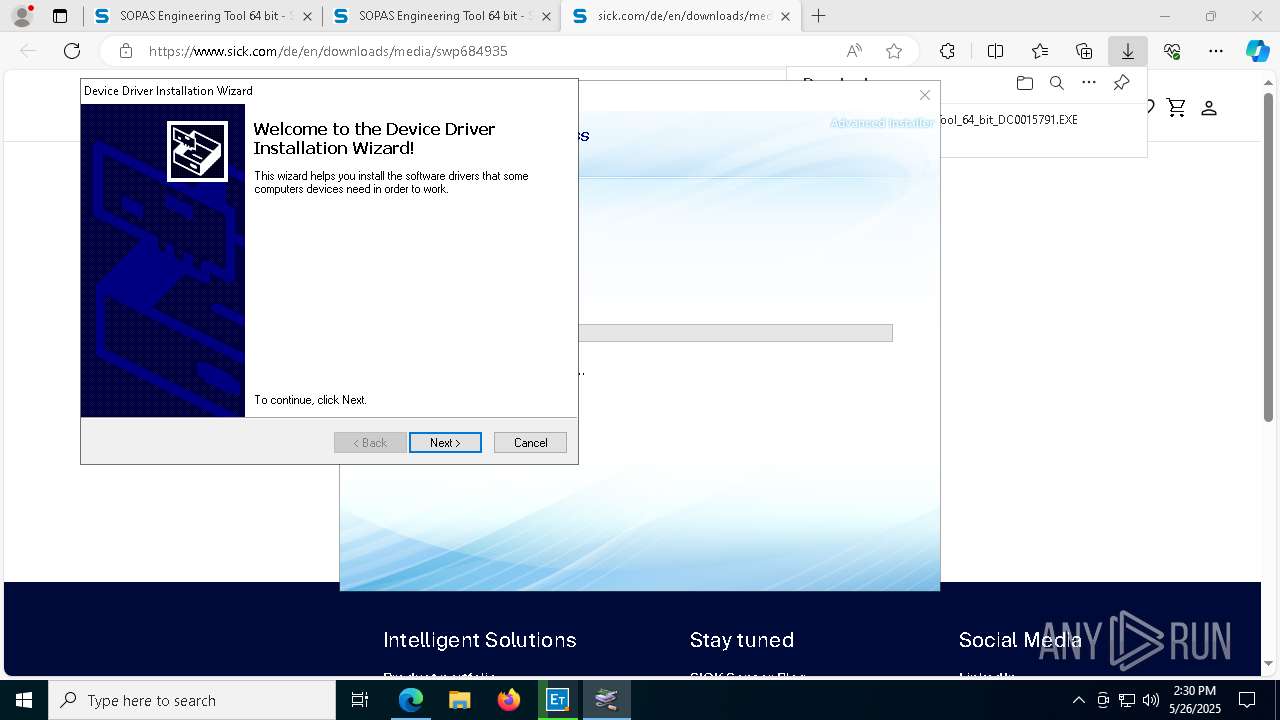Close the sick.com downloads tab
The width and height of the screenshot is (1280, 720).
[785, 16]
